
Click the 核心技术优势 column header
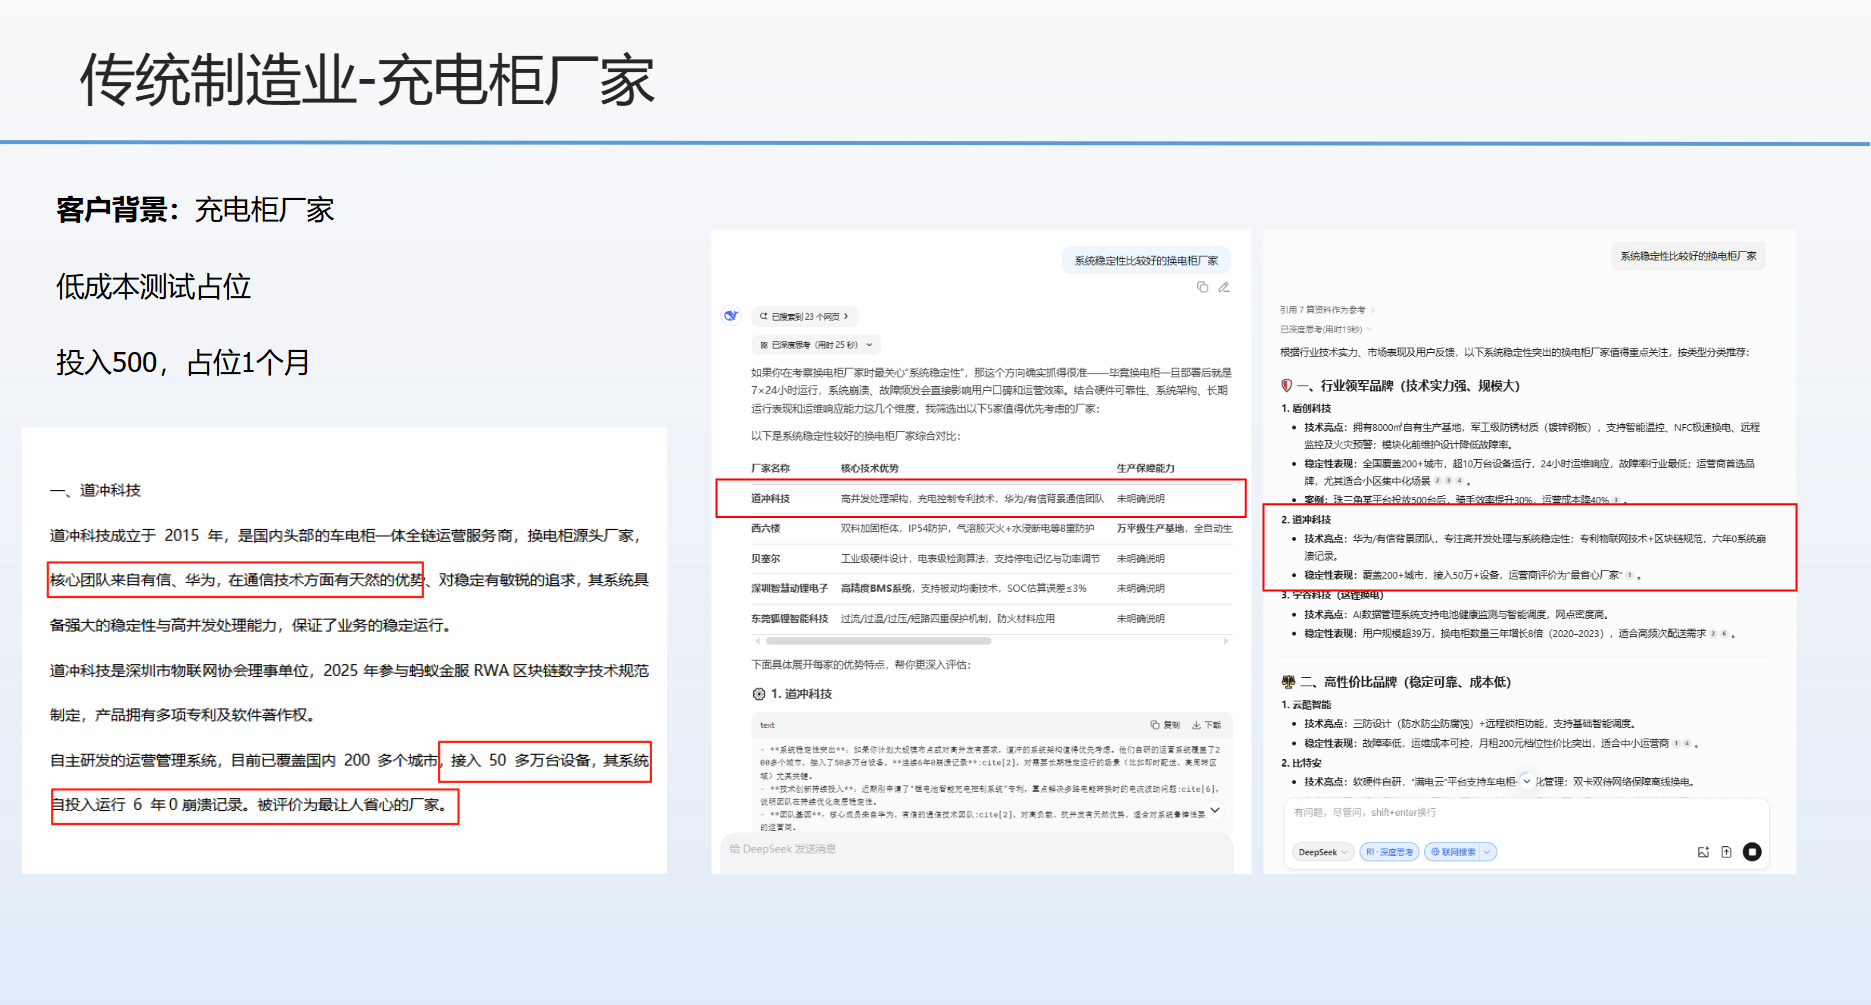tap(870, 468)
